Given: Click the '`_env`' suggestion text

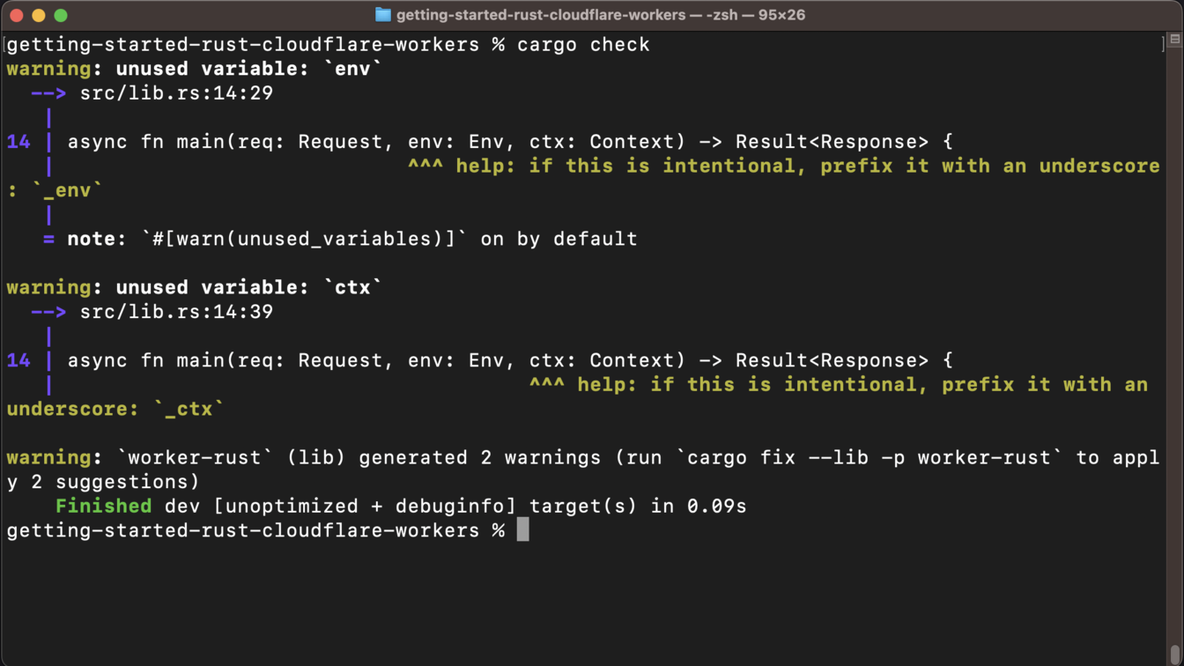Looking at the screenshot, I should pyautogui.click(x=66, y=191).
